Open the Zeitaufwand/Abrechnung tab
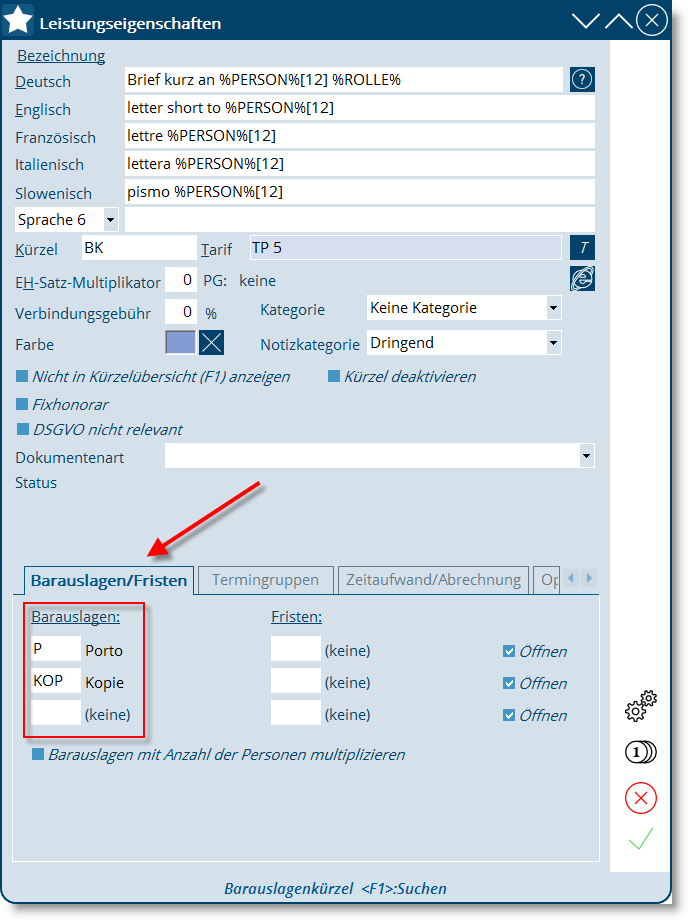688x920 pixels. click(x=432, y=580)
